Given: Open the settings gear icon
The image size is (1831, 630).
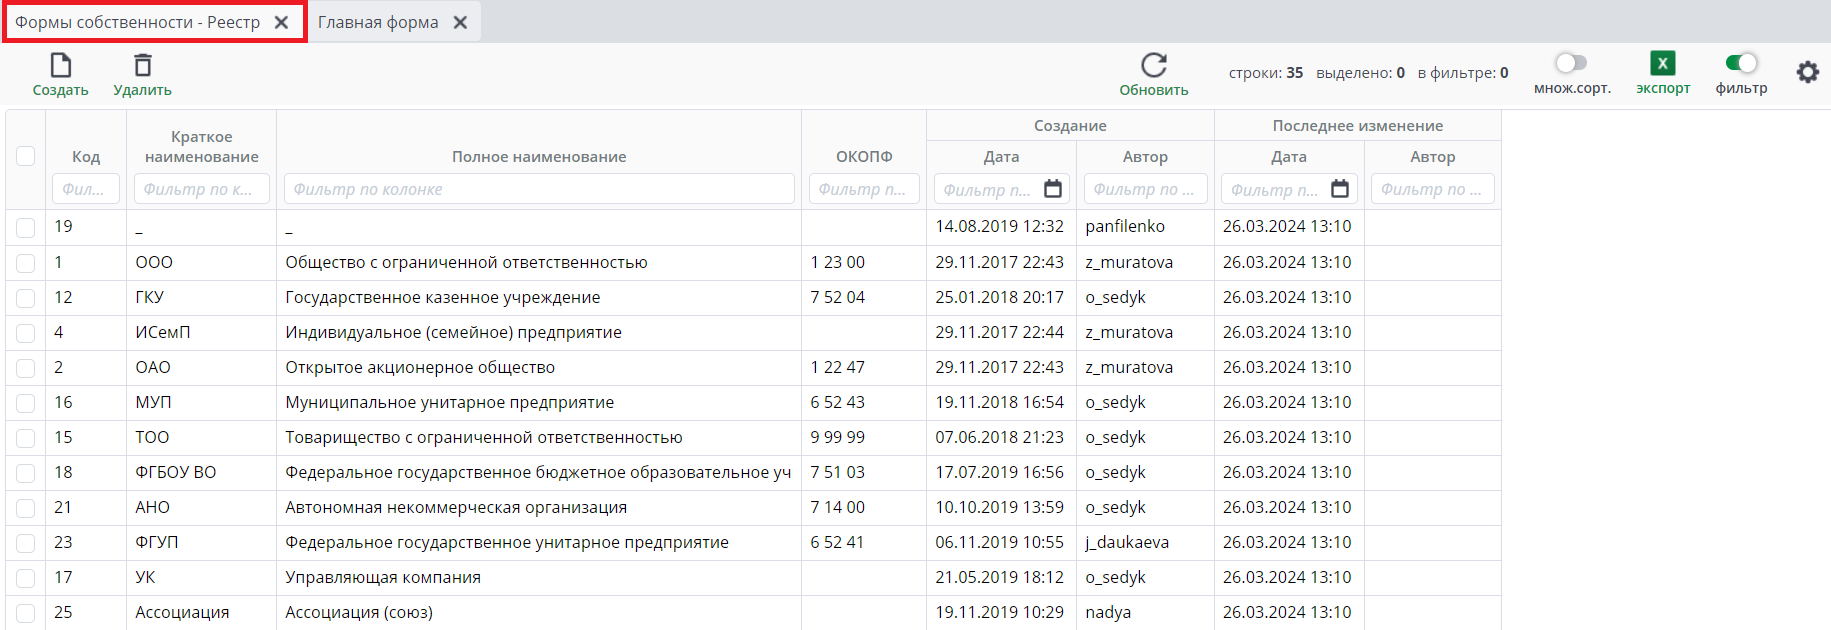Looking at the screenshot, I should tap(1807, 72).
